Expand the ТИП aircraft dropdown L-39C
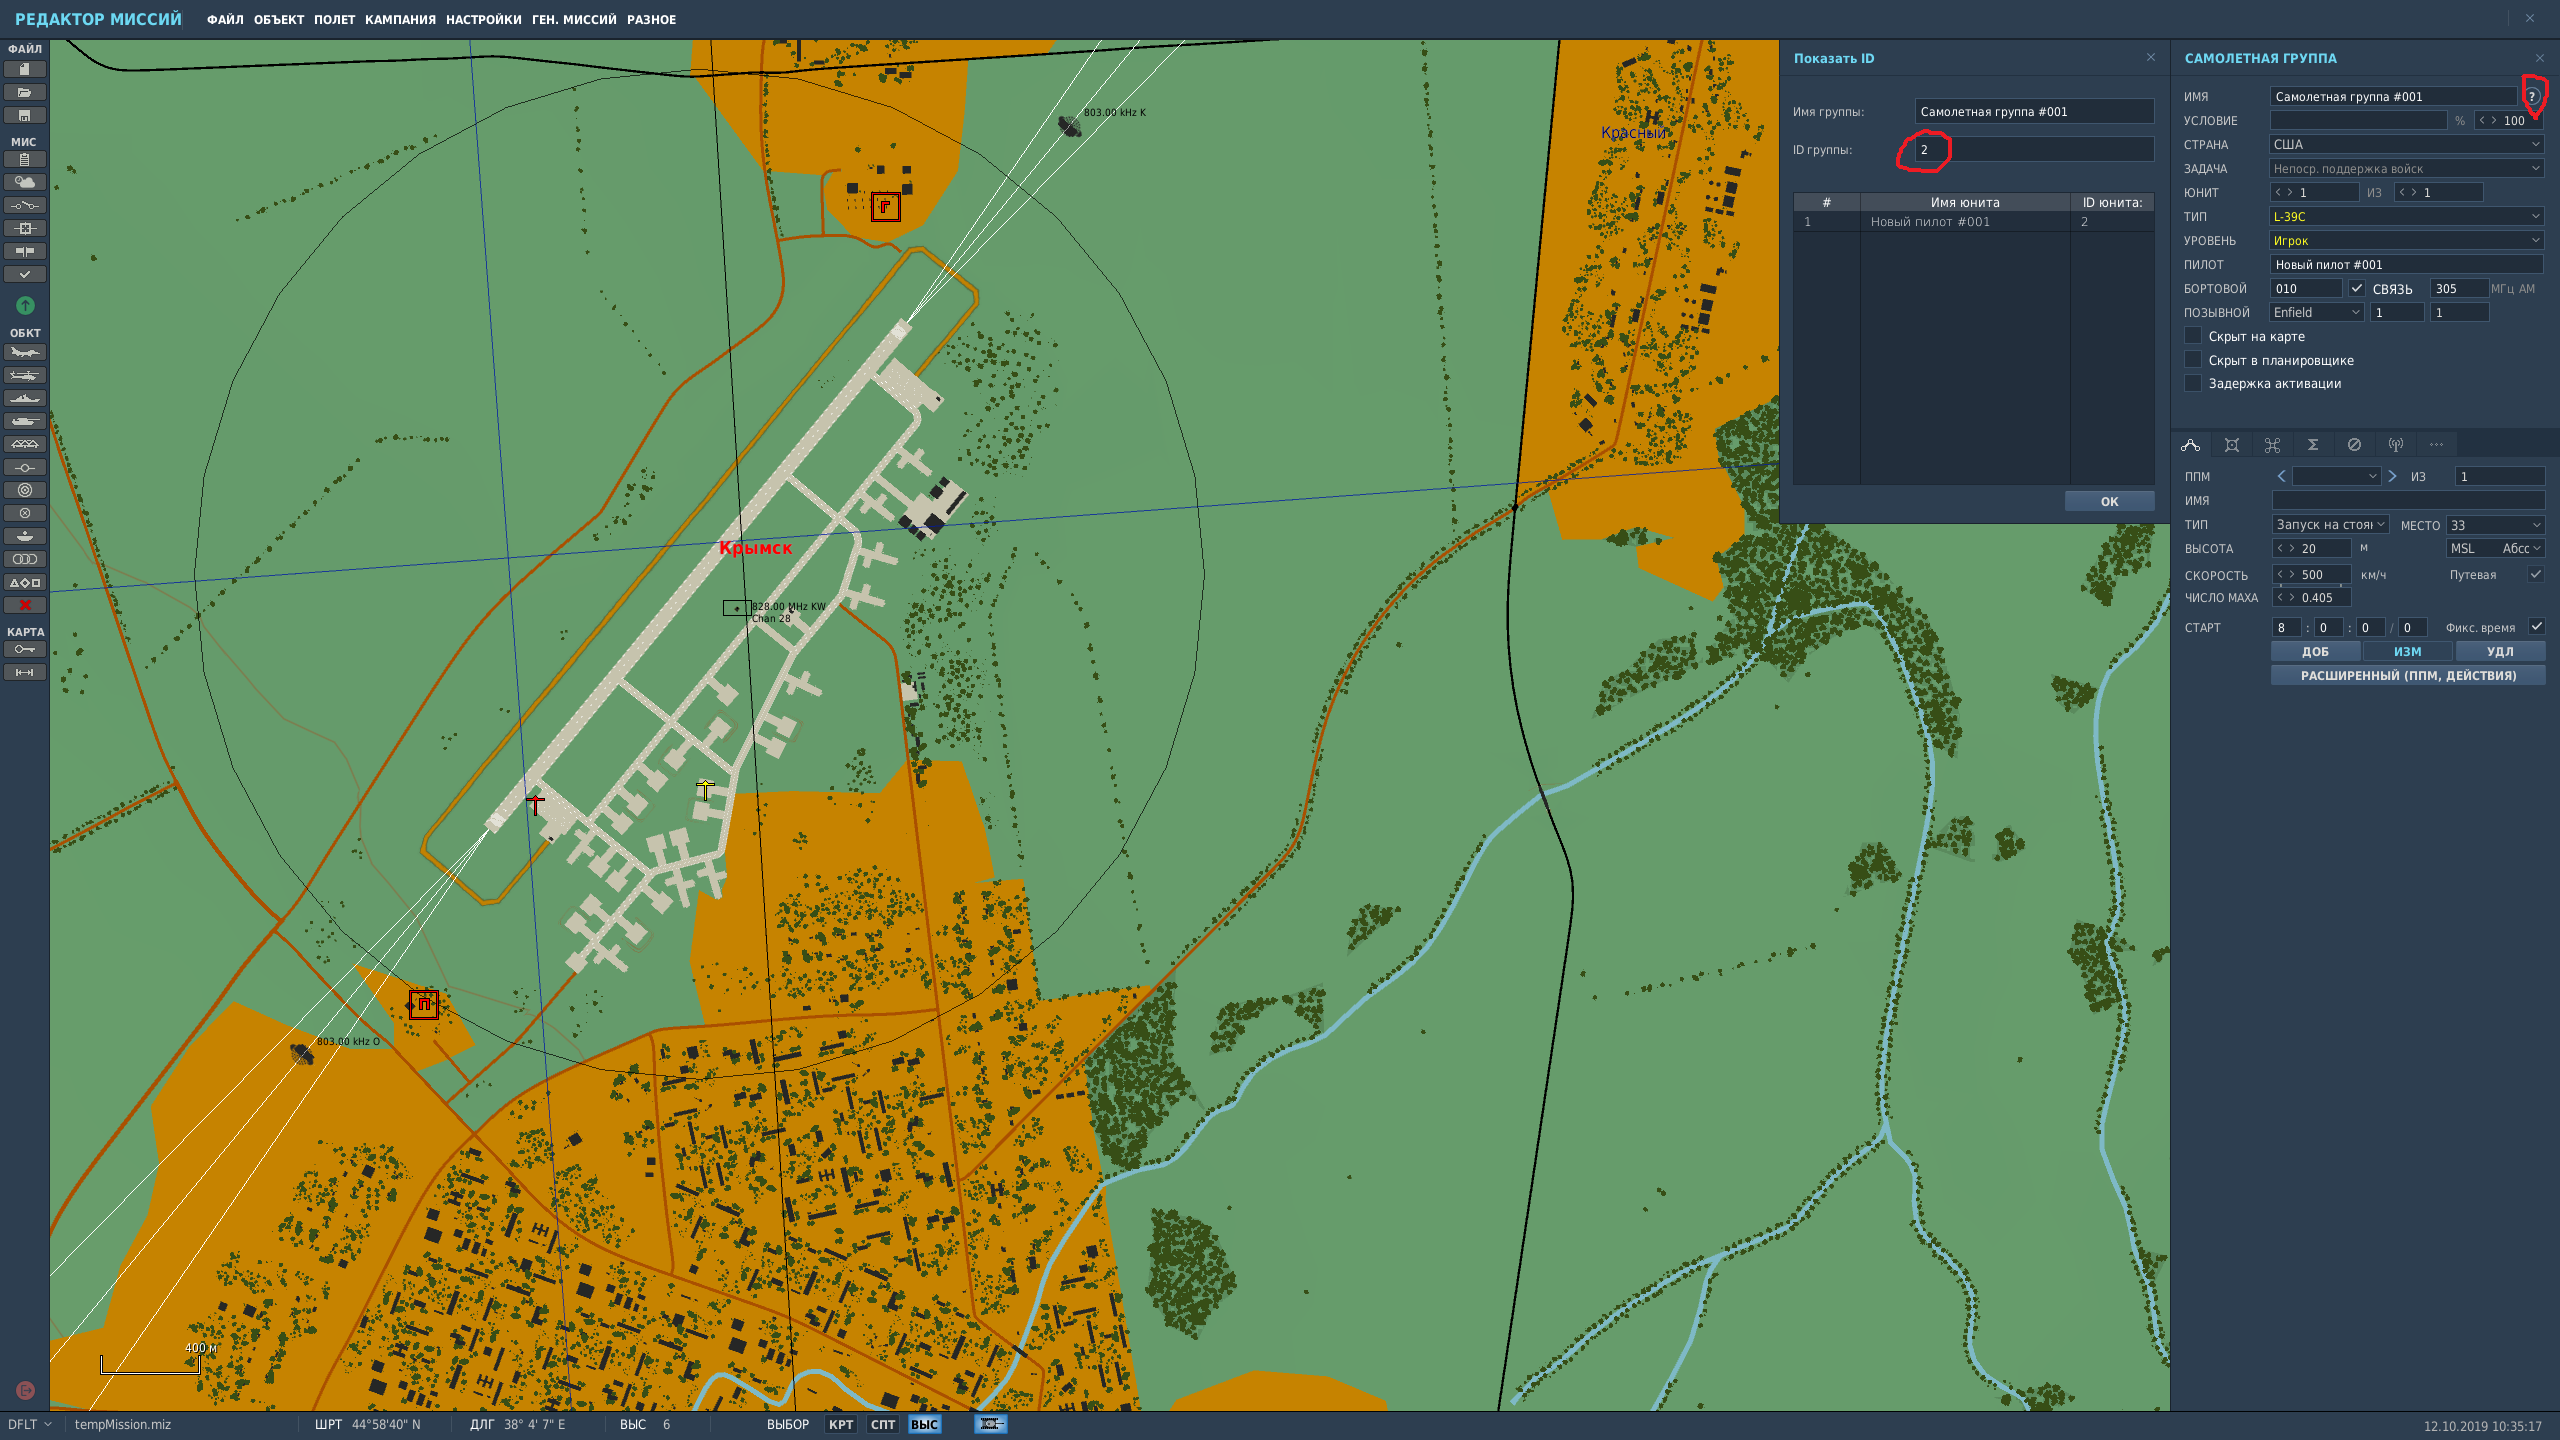Screen dimensions: 2560x1440 [x=2406, y=216]
